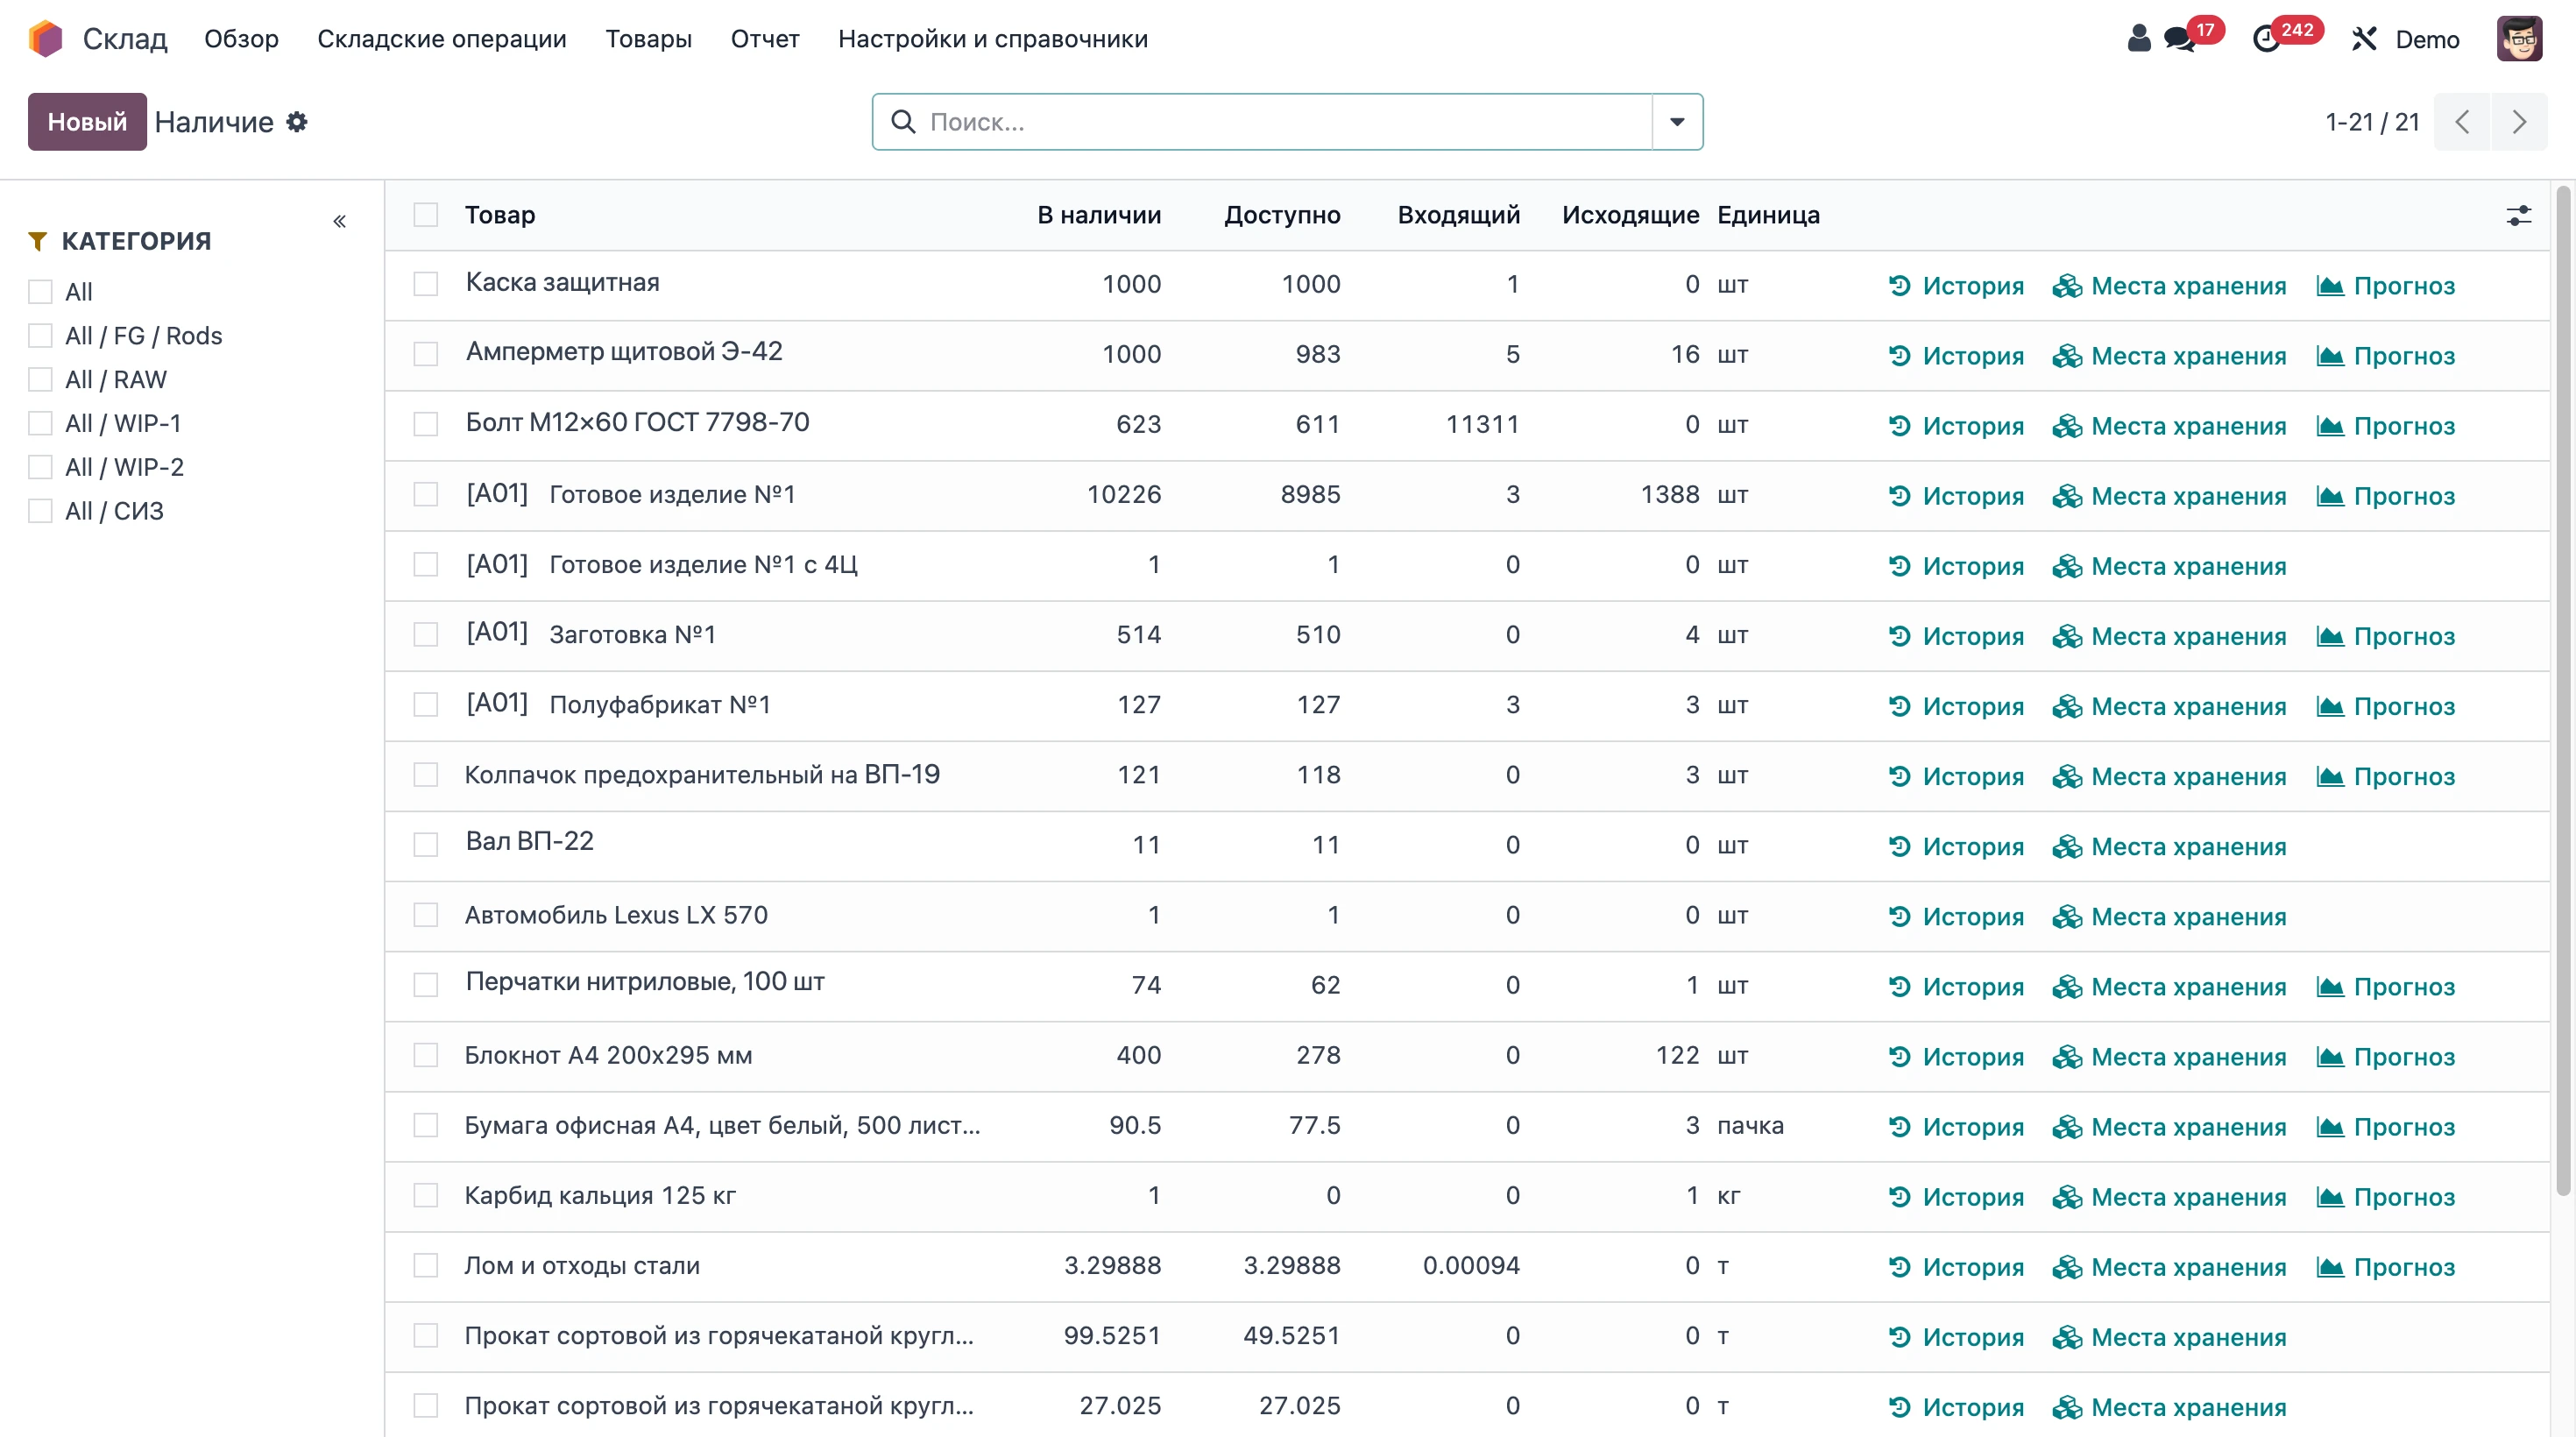Check the All / RAW category filter
This screenshot has width=2576, height=1437.
[40, 380]
